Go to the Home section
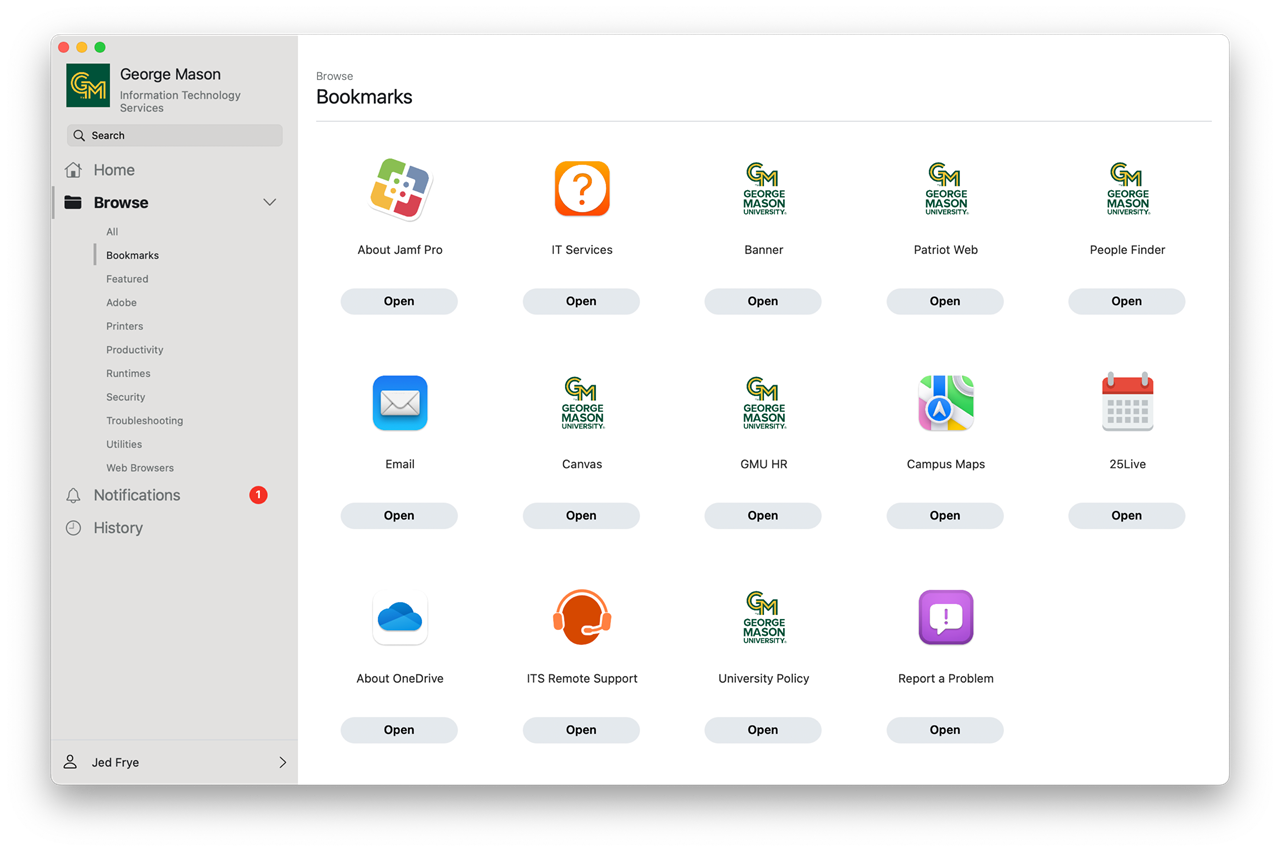This screenshot has width=1280, height=852. tap(114, 170)
